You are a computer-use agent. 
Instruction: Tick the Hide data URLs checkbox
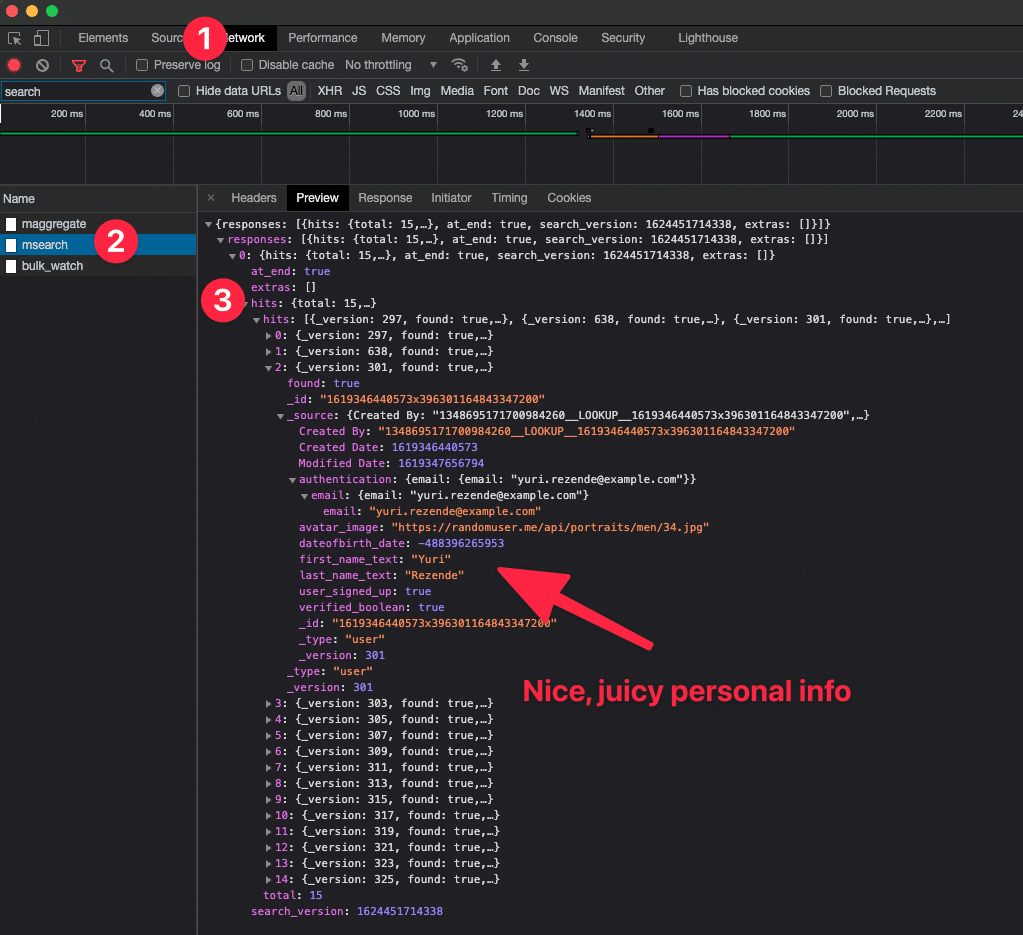click(x=184, y=91)
